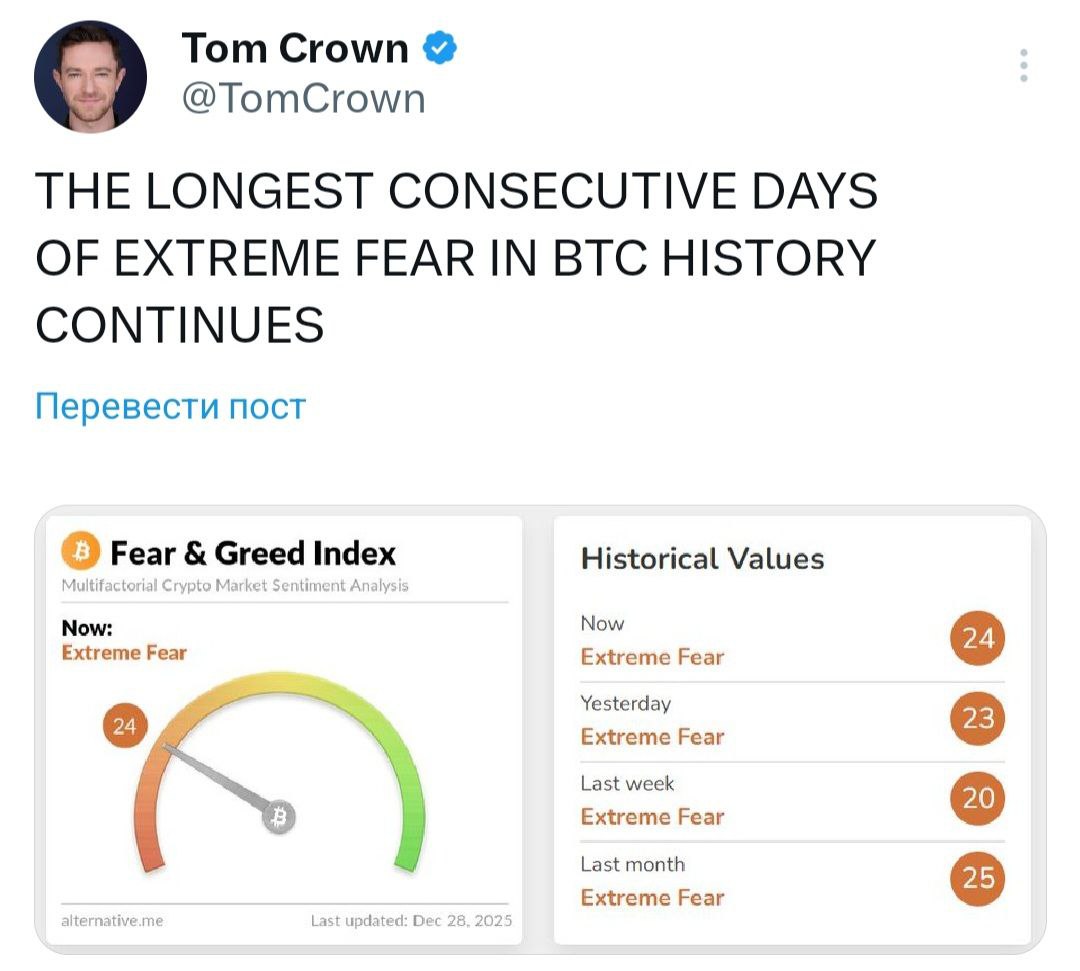
Task: Select the Last month value 25 circle
Action: click(x=977, y=877)
